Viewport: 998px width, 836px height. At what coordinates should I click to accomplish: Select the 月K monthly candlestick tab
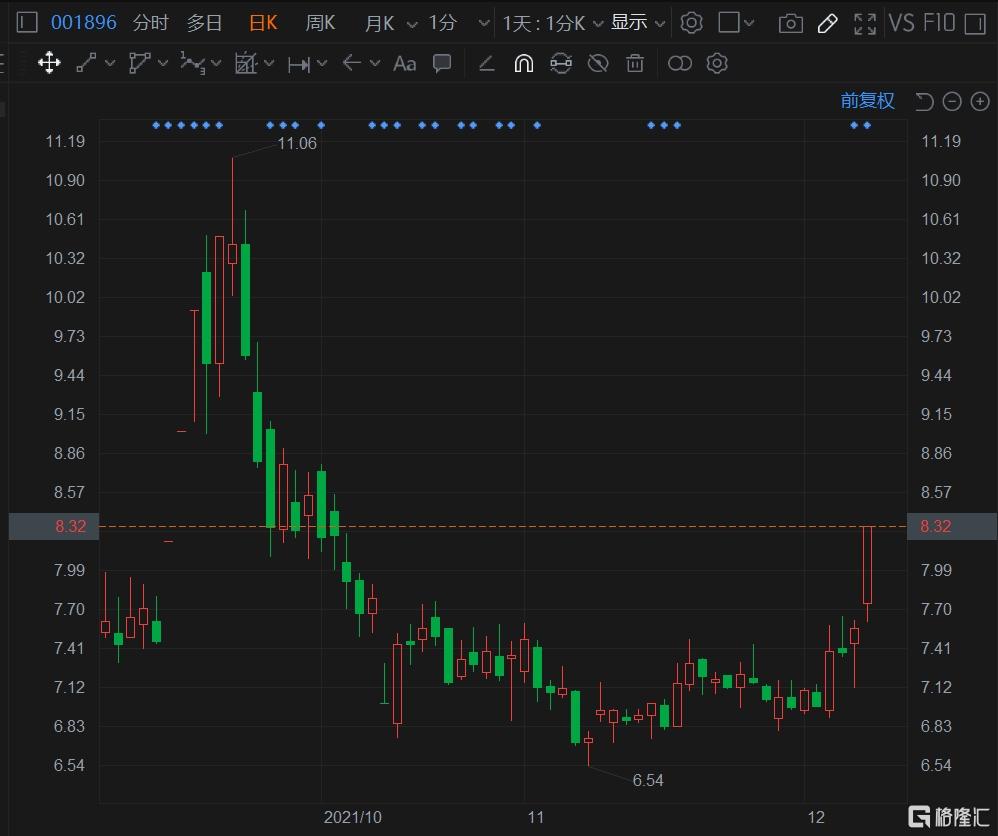(379, 24)
